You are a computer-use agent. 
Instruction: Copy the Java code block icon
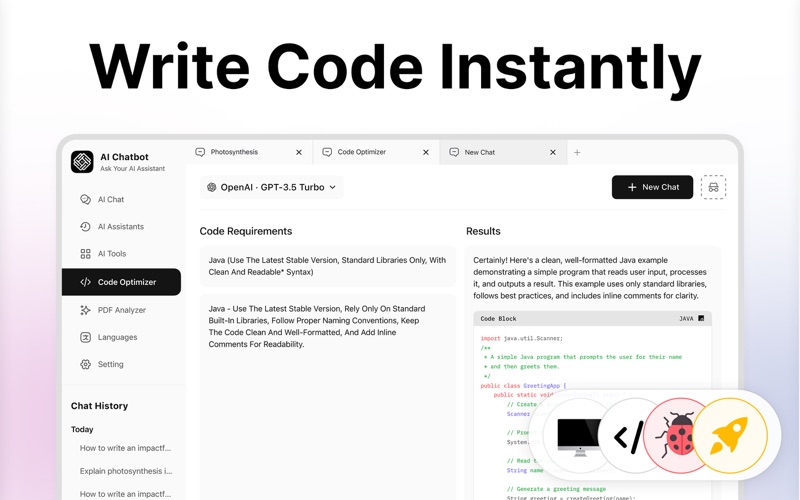pyautogui.click(x=701, y=318)
